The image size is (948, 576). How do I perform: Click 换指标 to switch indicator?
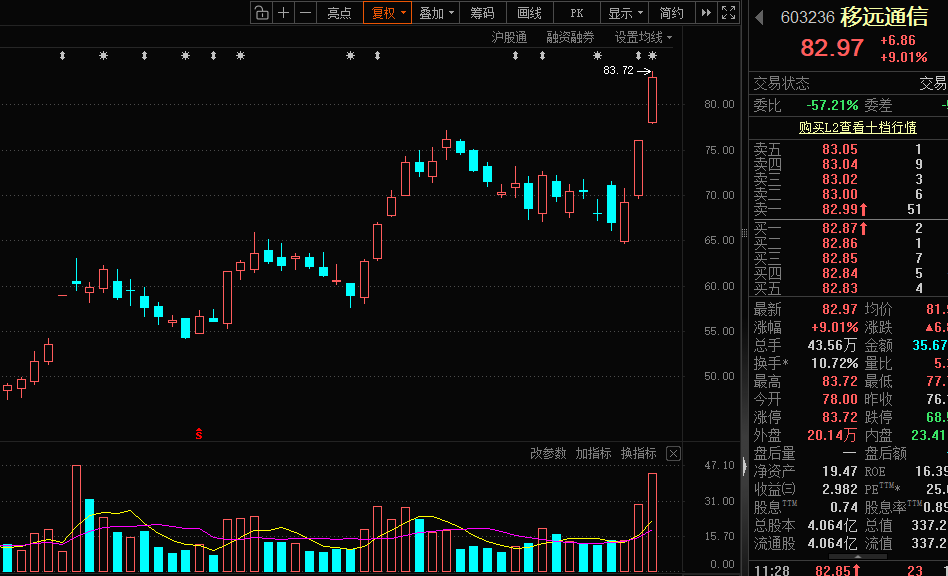[638, 453]
